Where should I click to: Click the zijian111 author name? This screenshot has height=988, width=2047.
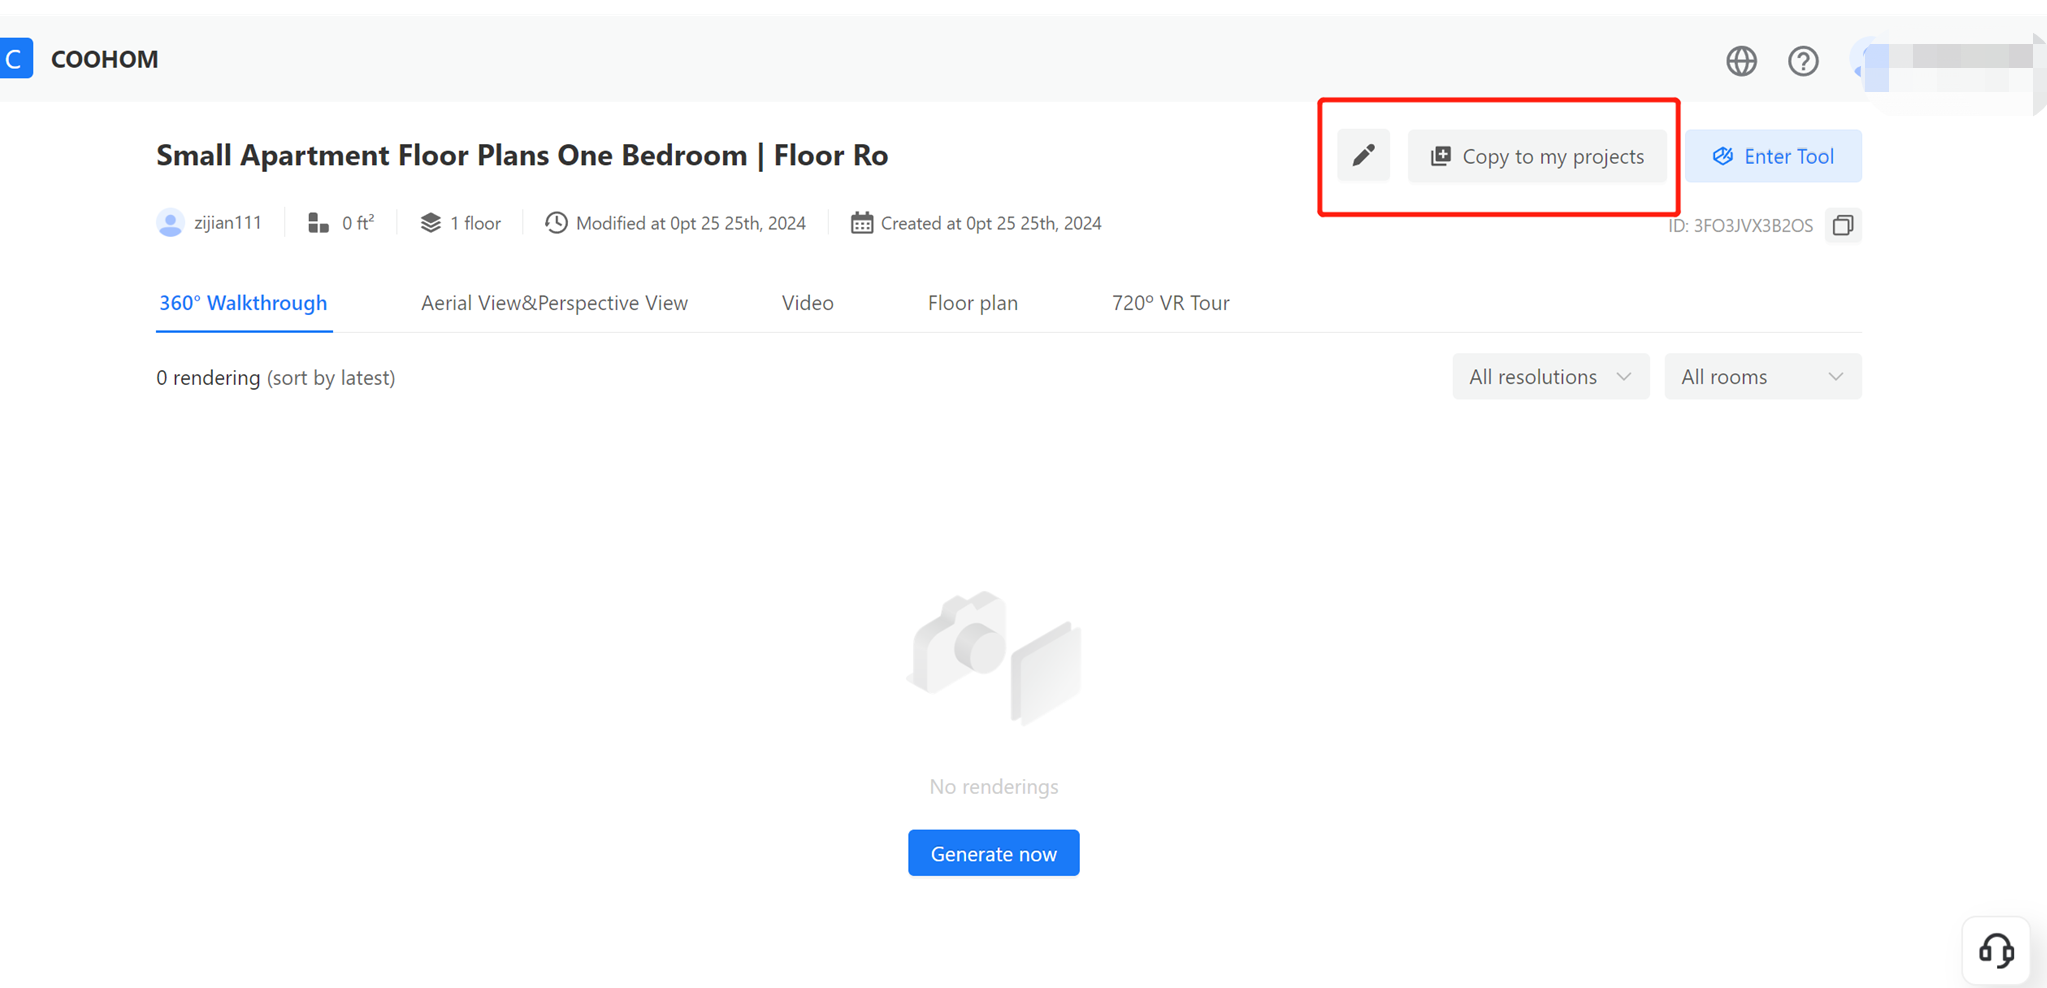click(228, 223)
